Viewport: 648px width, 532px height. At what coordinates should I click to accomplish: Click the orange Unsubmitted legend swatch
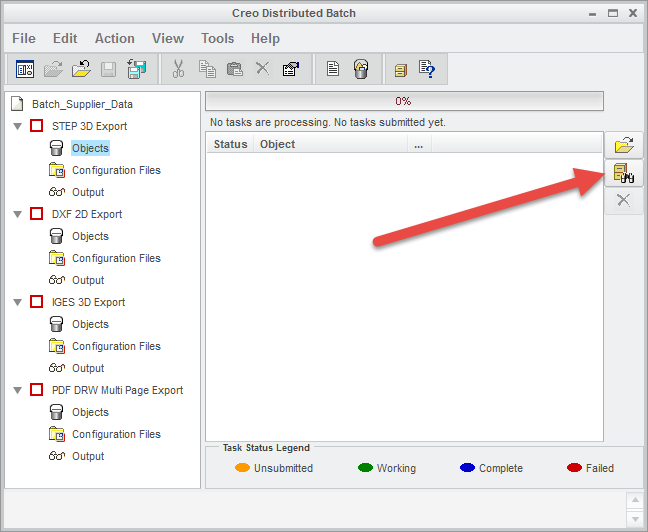tap(242, 468)
